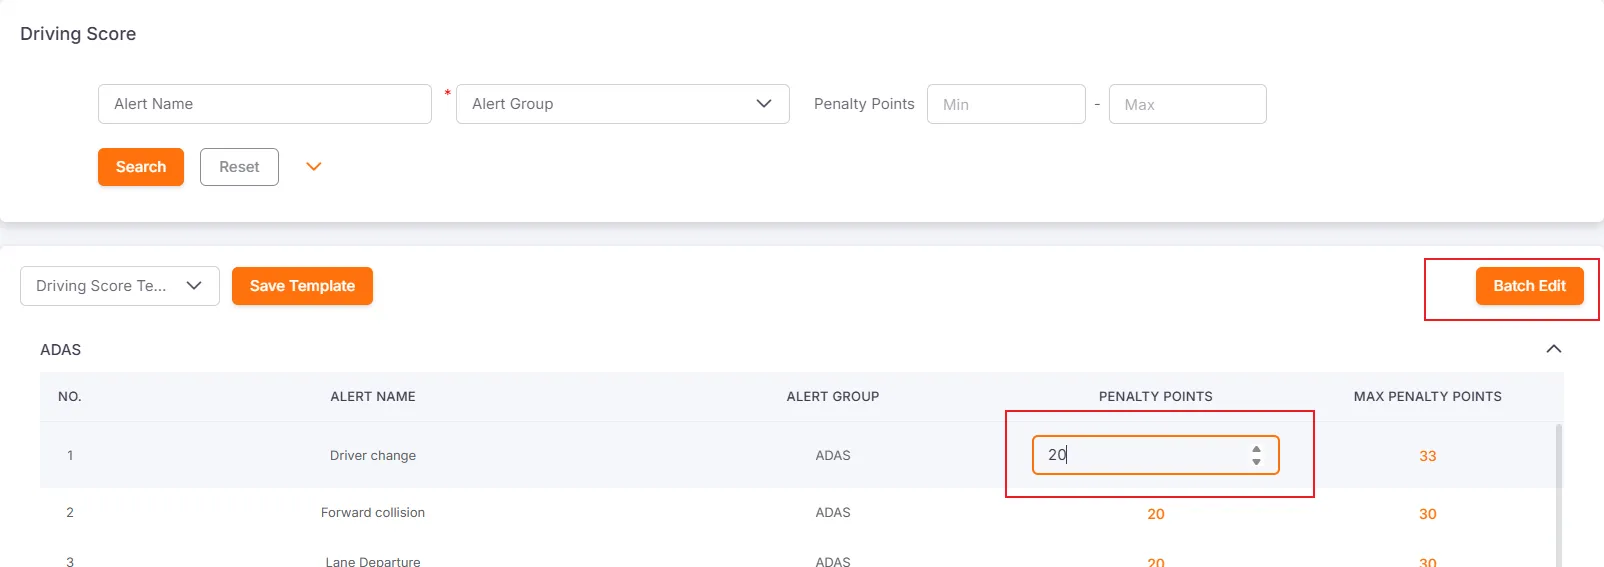Increase Driver change penalty with up arrow

coord(1256,449)
